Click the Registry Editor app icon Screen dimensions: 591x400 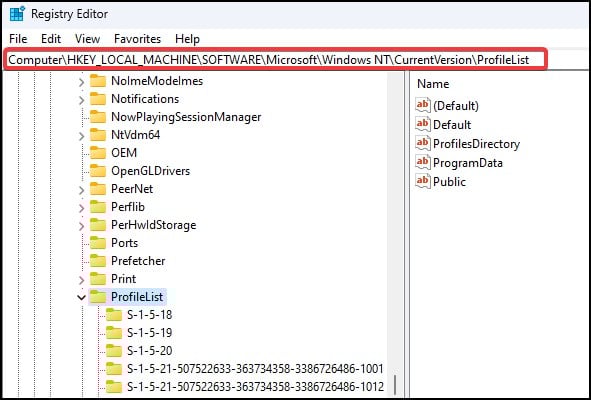click(x=17, y=14)
